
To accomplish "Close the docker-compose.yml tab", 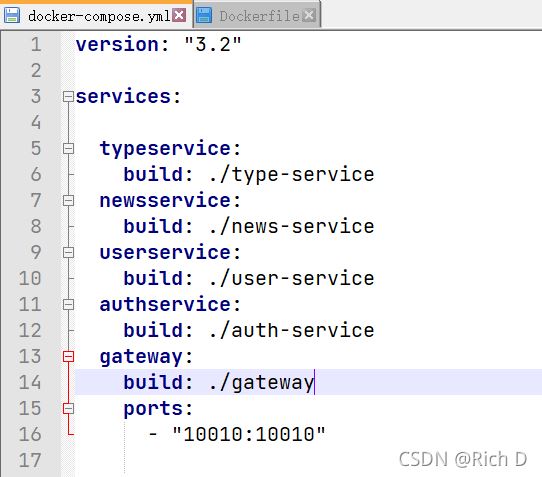I will 179,15.
